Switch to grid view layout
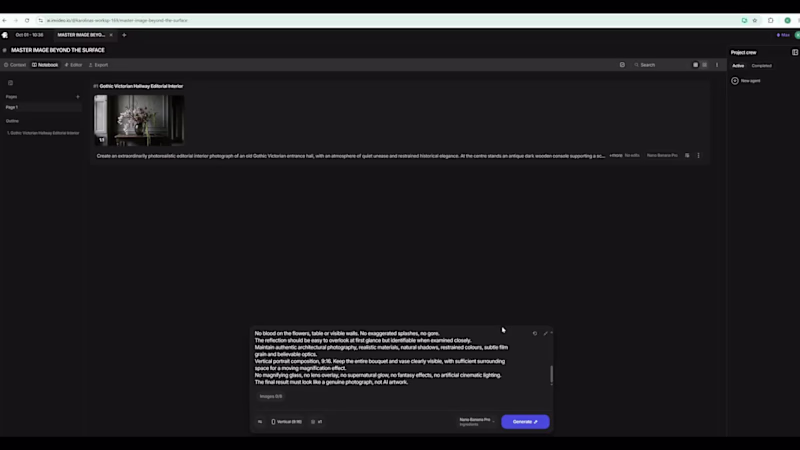Viewport: 800px width, 450px height. coord(695,65)
